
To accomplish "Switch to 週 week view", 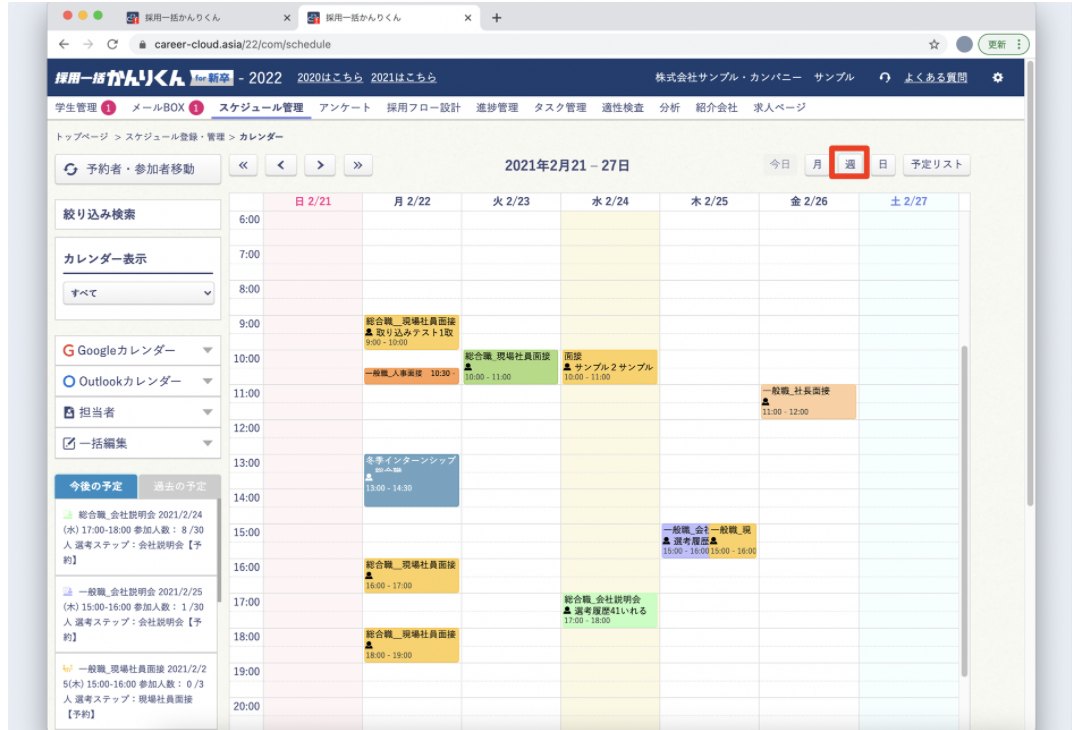I will point(849,165).
